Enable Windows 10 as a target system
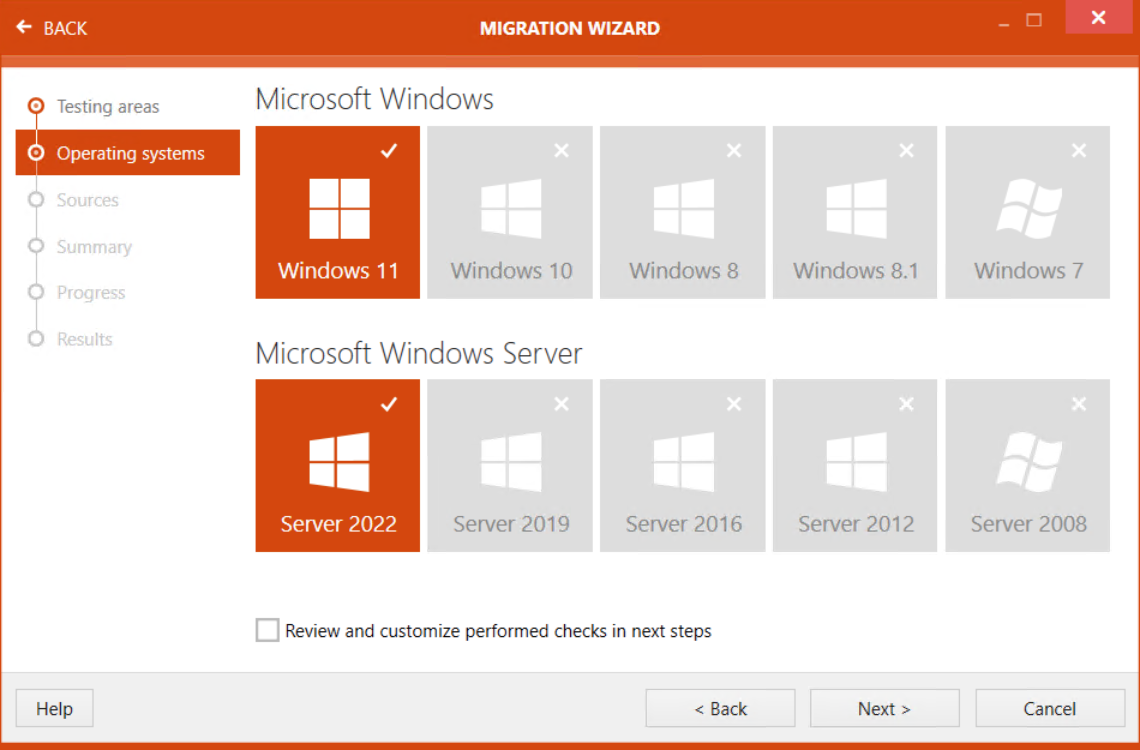The image size is (1140, 750). click(x=510, y=212)
